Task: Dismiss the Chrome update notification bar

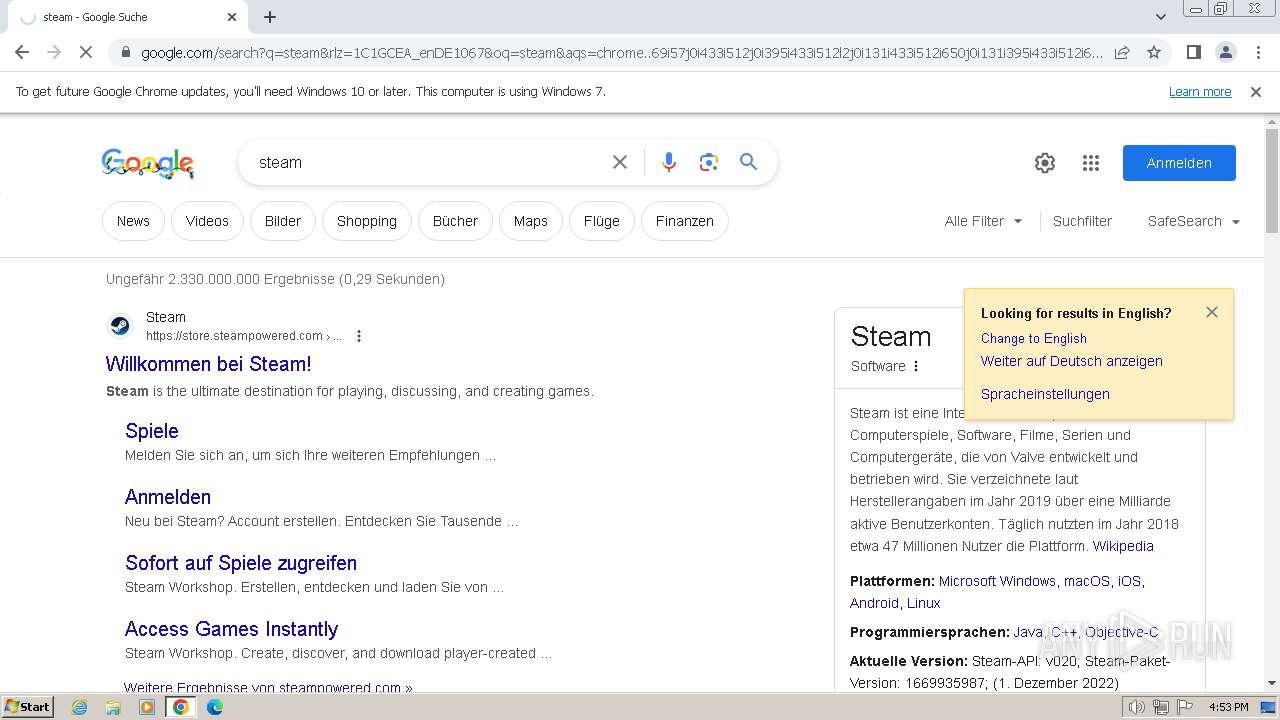Action: [1256, 92]
